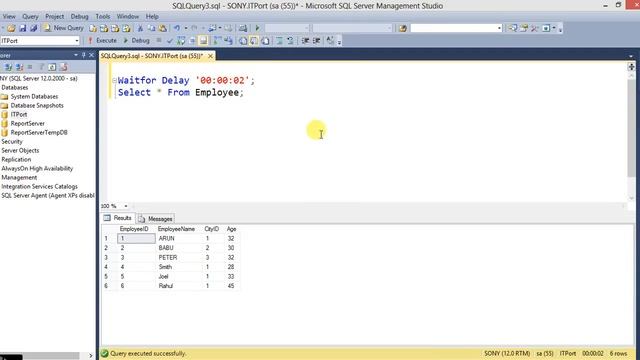Open the Help menu
640x360 pixels.
152,16
